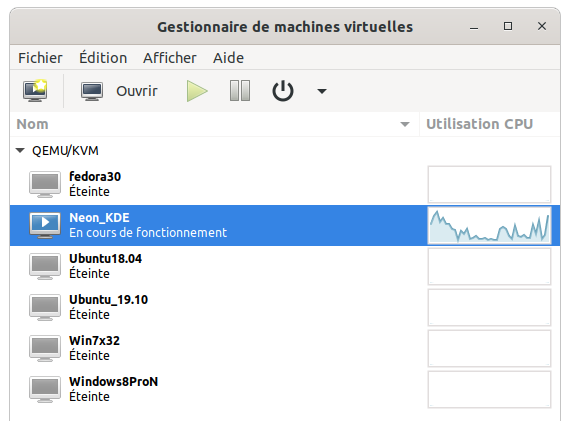Viewport: 570px width, 434px height.
Task: Toggle sort order on Nom column arrow
Action: click(x=405, y=124)
